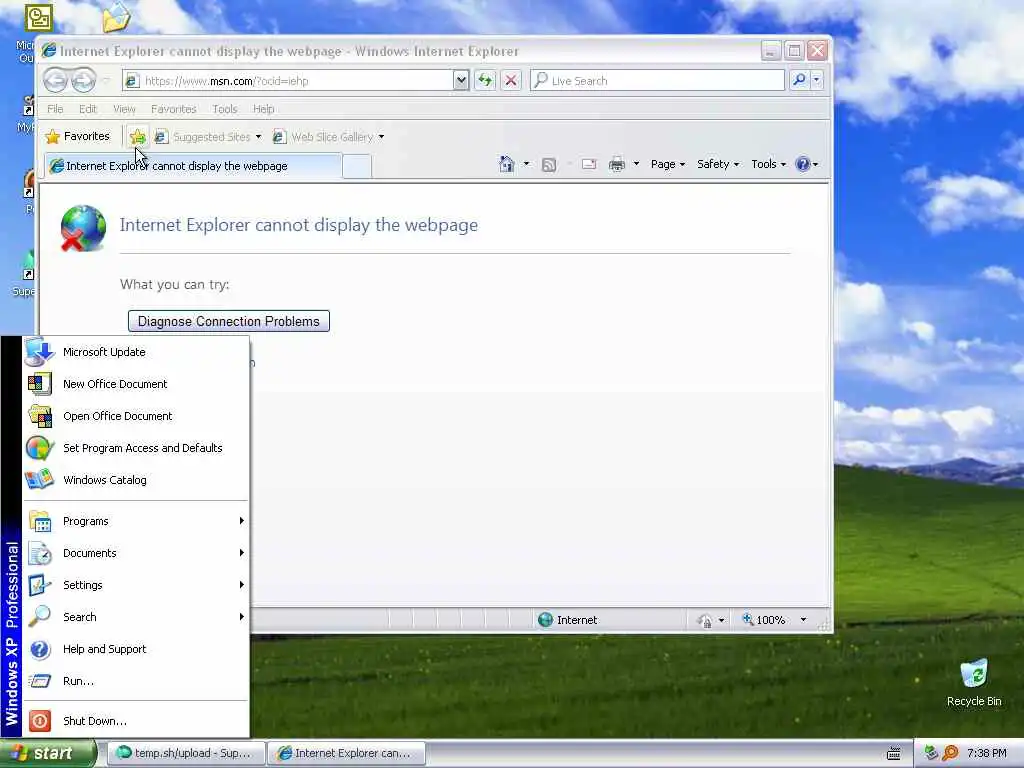
Task: Open the Tools command bar dropdown
Action: coord(769,164)
